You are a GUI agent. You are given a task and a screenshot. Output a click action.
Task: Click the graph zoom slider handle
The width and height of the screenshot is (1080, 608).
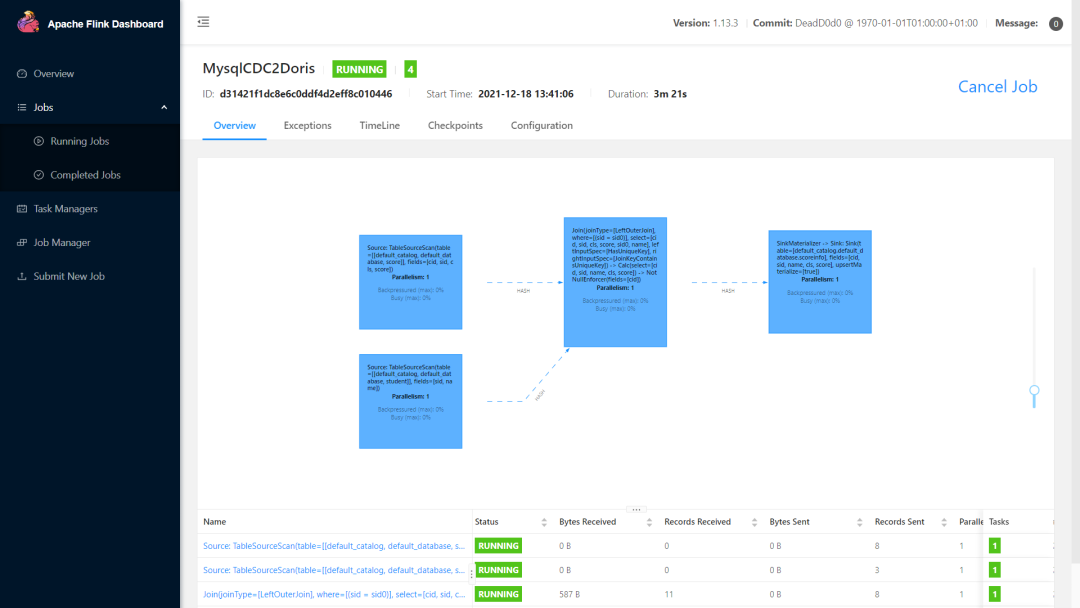[x=1034, y=391]
